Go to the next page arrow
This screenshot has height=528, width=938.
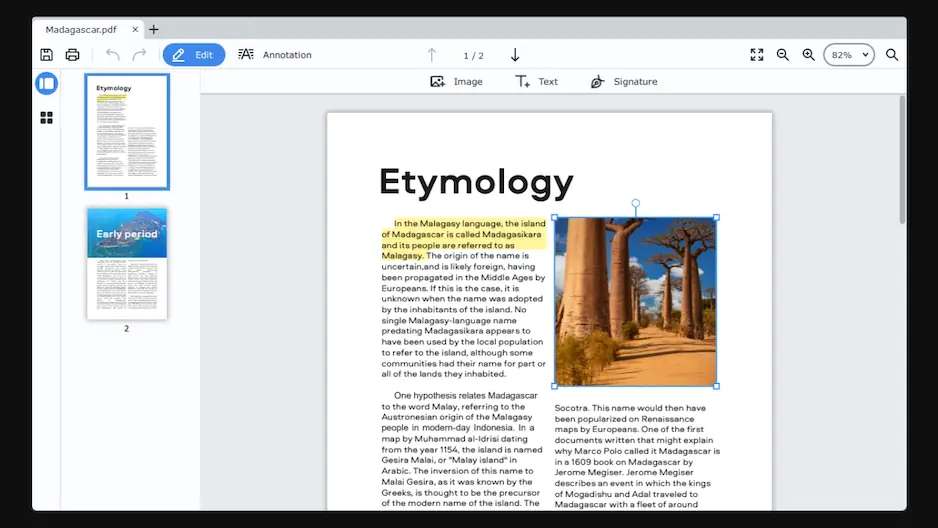(515, 55)
